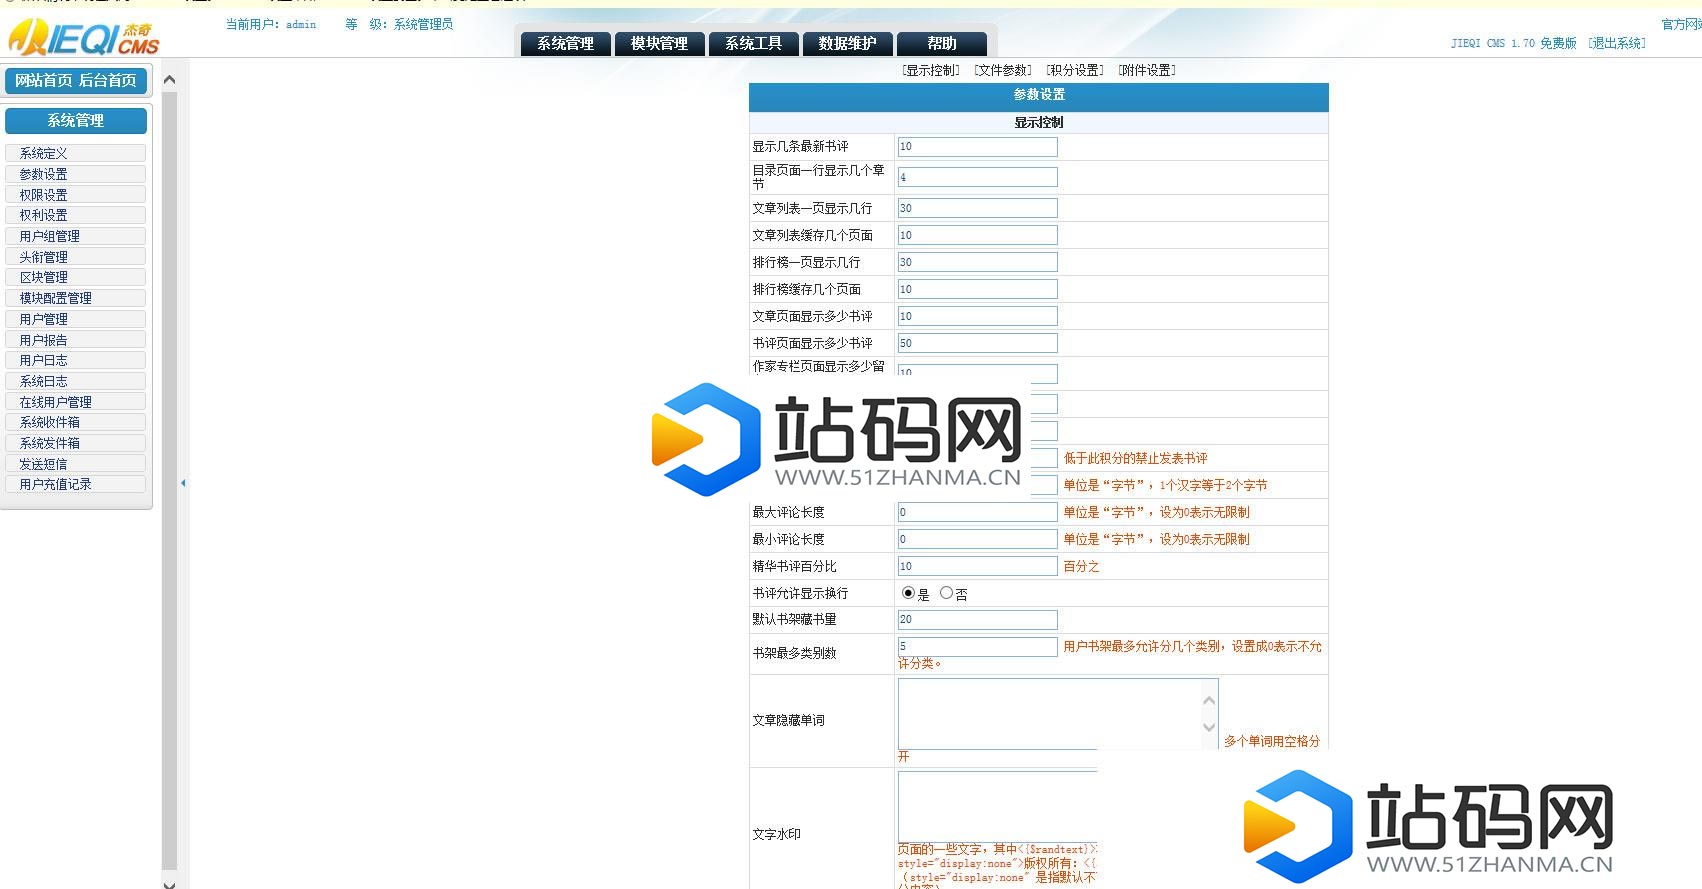The image size is (1702, 889).
Task: Open 模块配置管理 in sidebar
Action: (76, 298)
